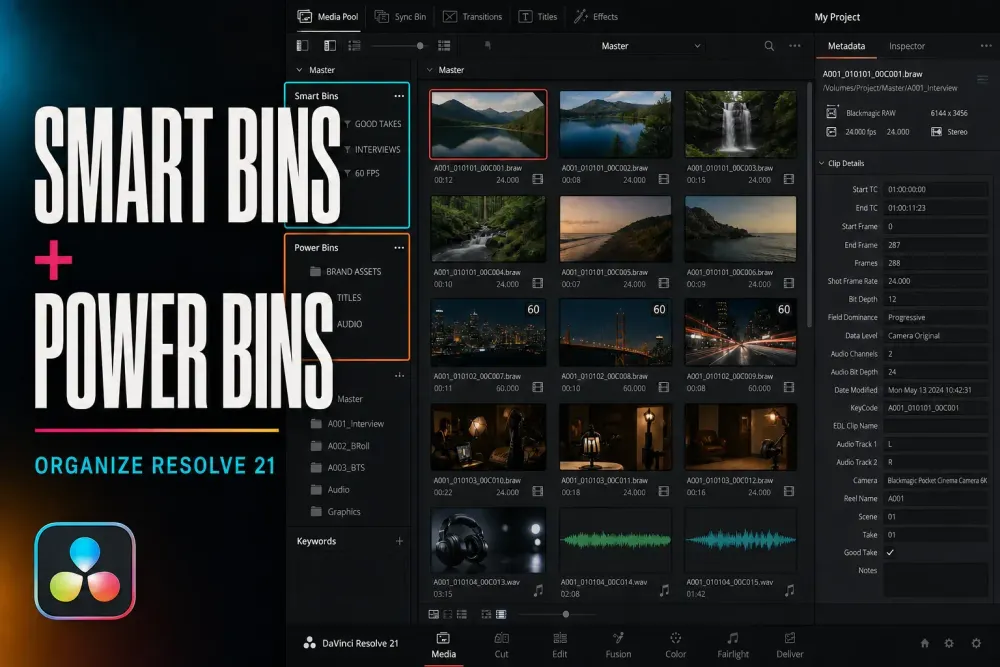Open the Effects tab

click(596, 17)
